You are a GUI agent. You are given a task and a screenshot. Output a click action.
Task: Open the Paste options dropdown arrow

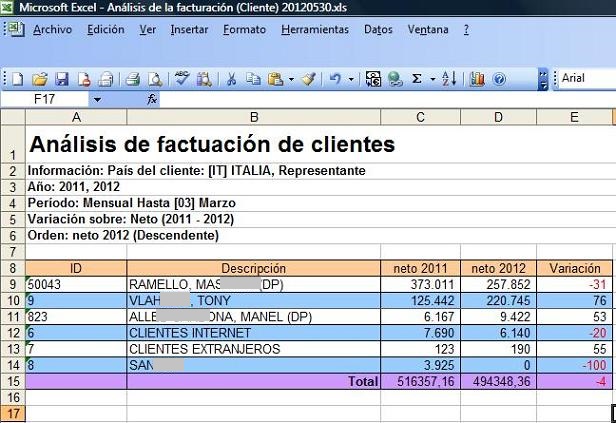pos(291,78)
